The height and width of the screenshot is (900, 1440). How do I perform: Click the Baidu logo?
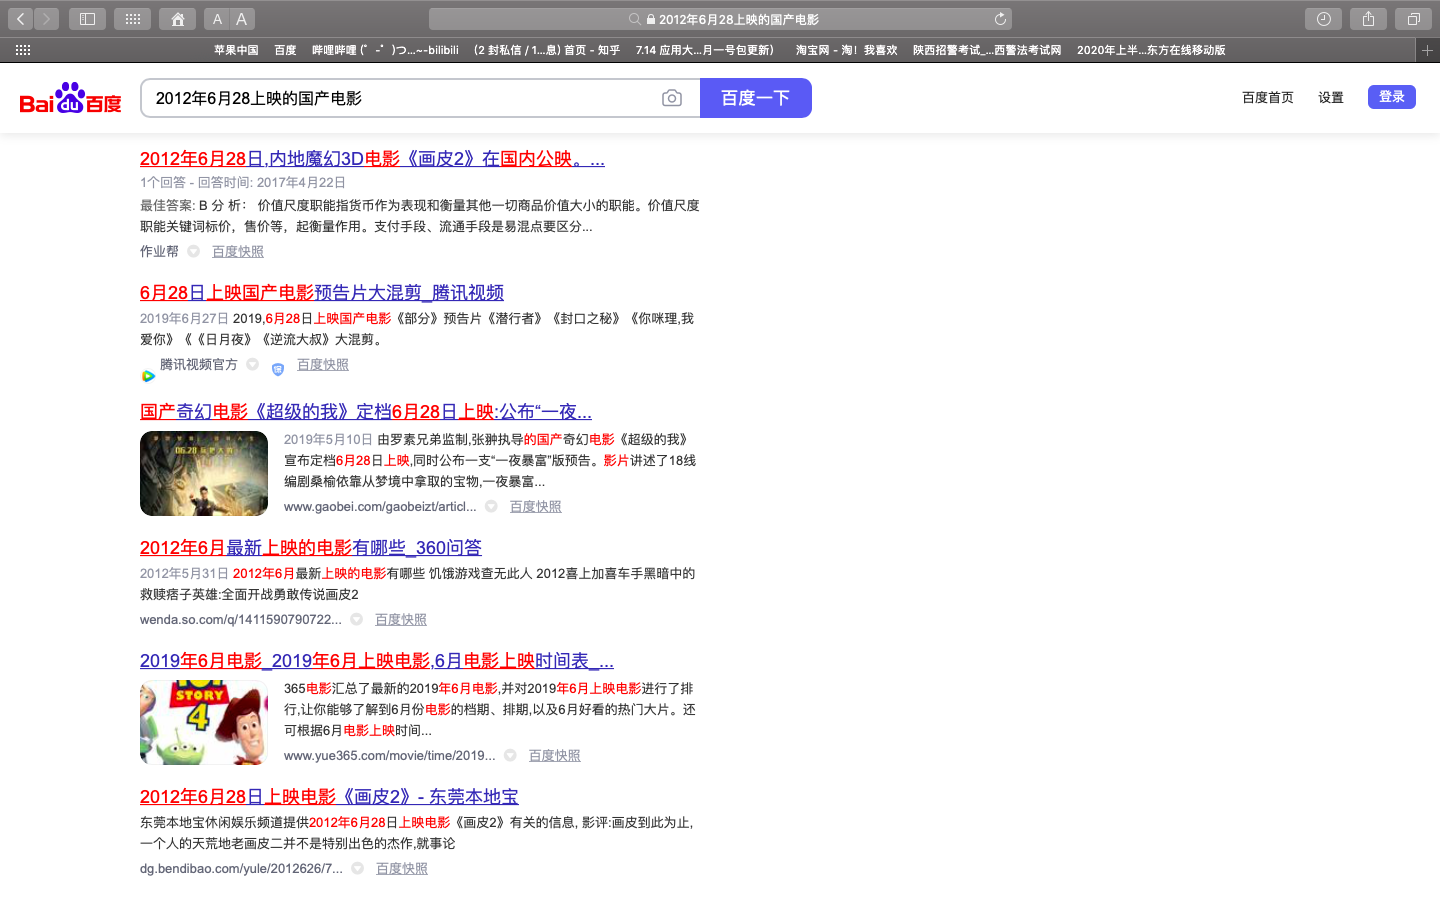click(70, 98)
